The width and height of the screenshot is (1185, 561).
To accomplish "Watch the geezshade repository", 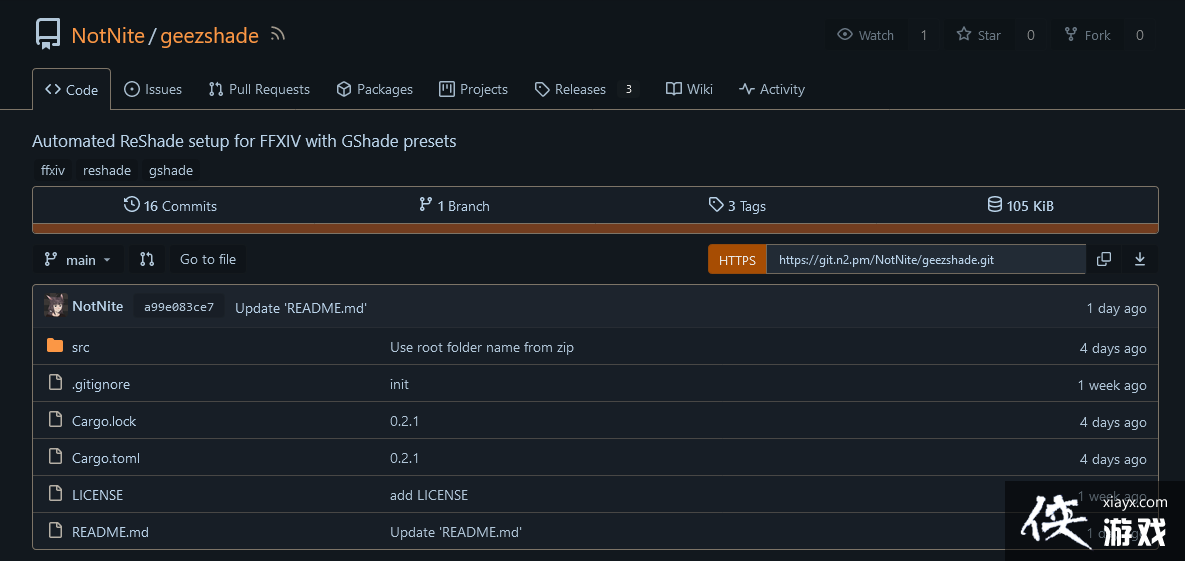I will click(x=865, y=35).
